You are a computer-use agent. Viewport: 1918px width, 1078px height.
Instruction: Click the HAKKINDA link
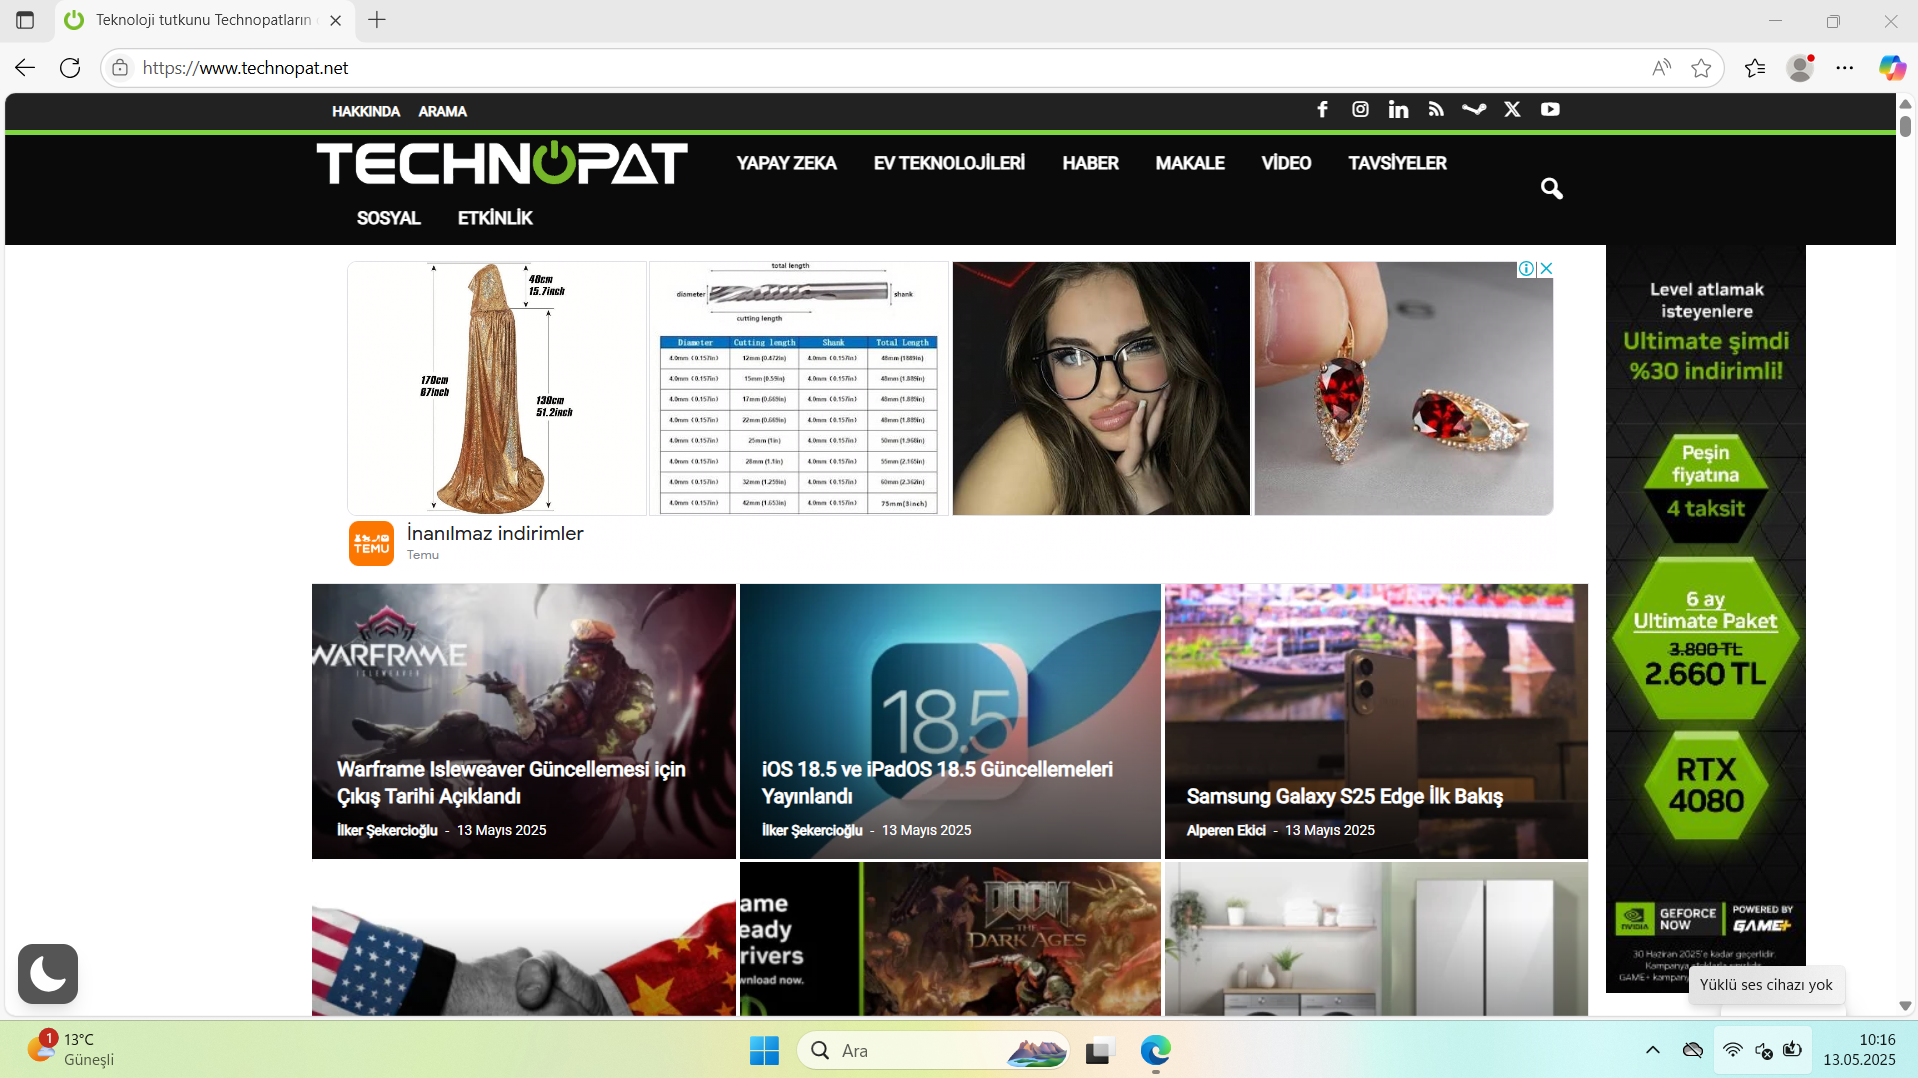point(366,111)
